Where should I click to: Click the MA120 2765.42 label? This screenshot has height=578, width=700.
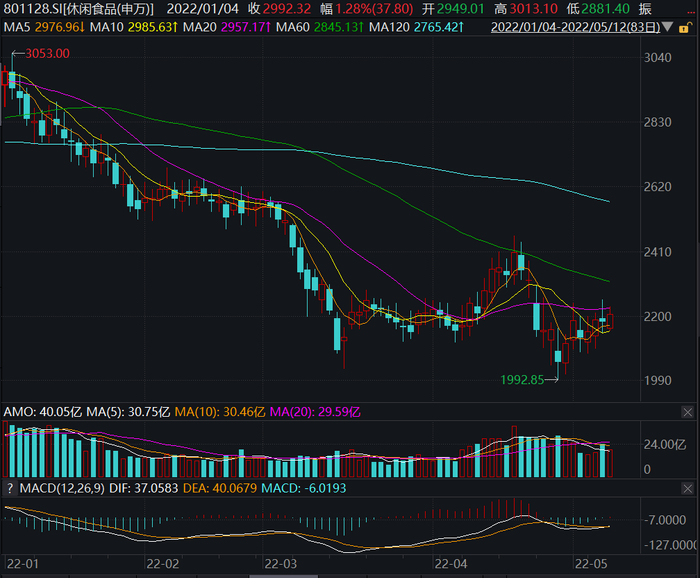point(416,27)
